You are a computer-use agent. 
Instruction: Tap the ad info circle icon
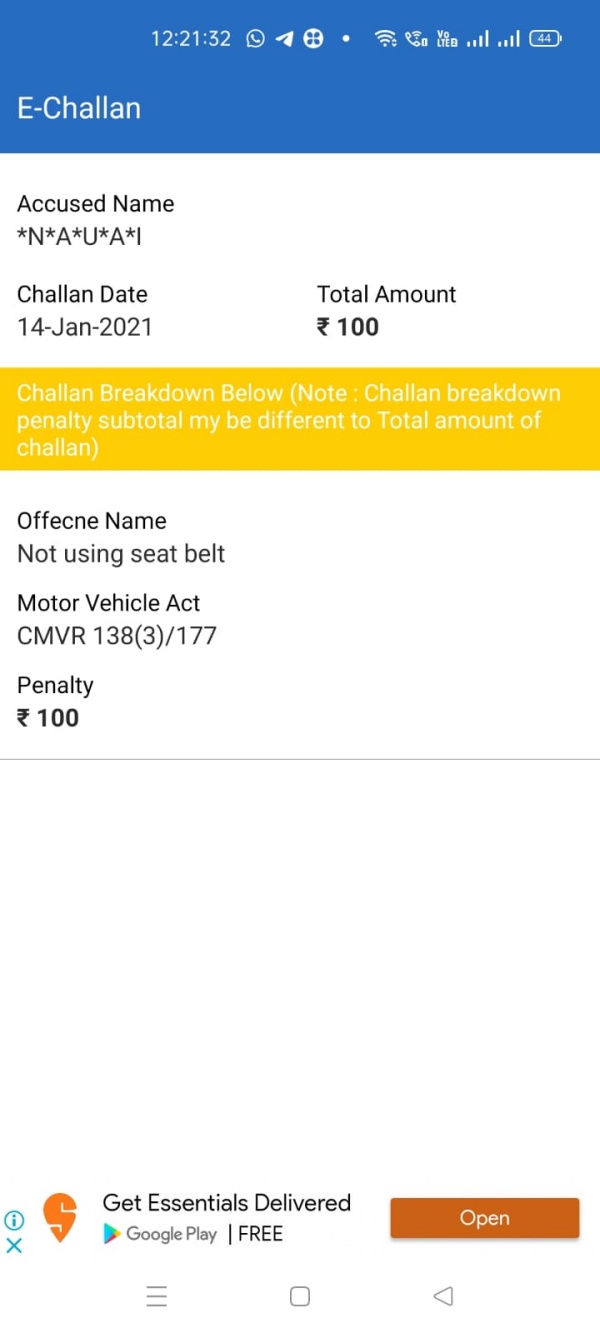coord(14,1221)
